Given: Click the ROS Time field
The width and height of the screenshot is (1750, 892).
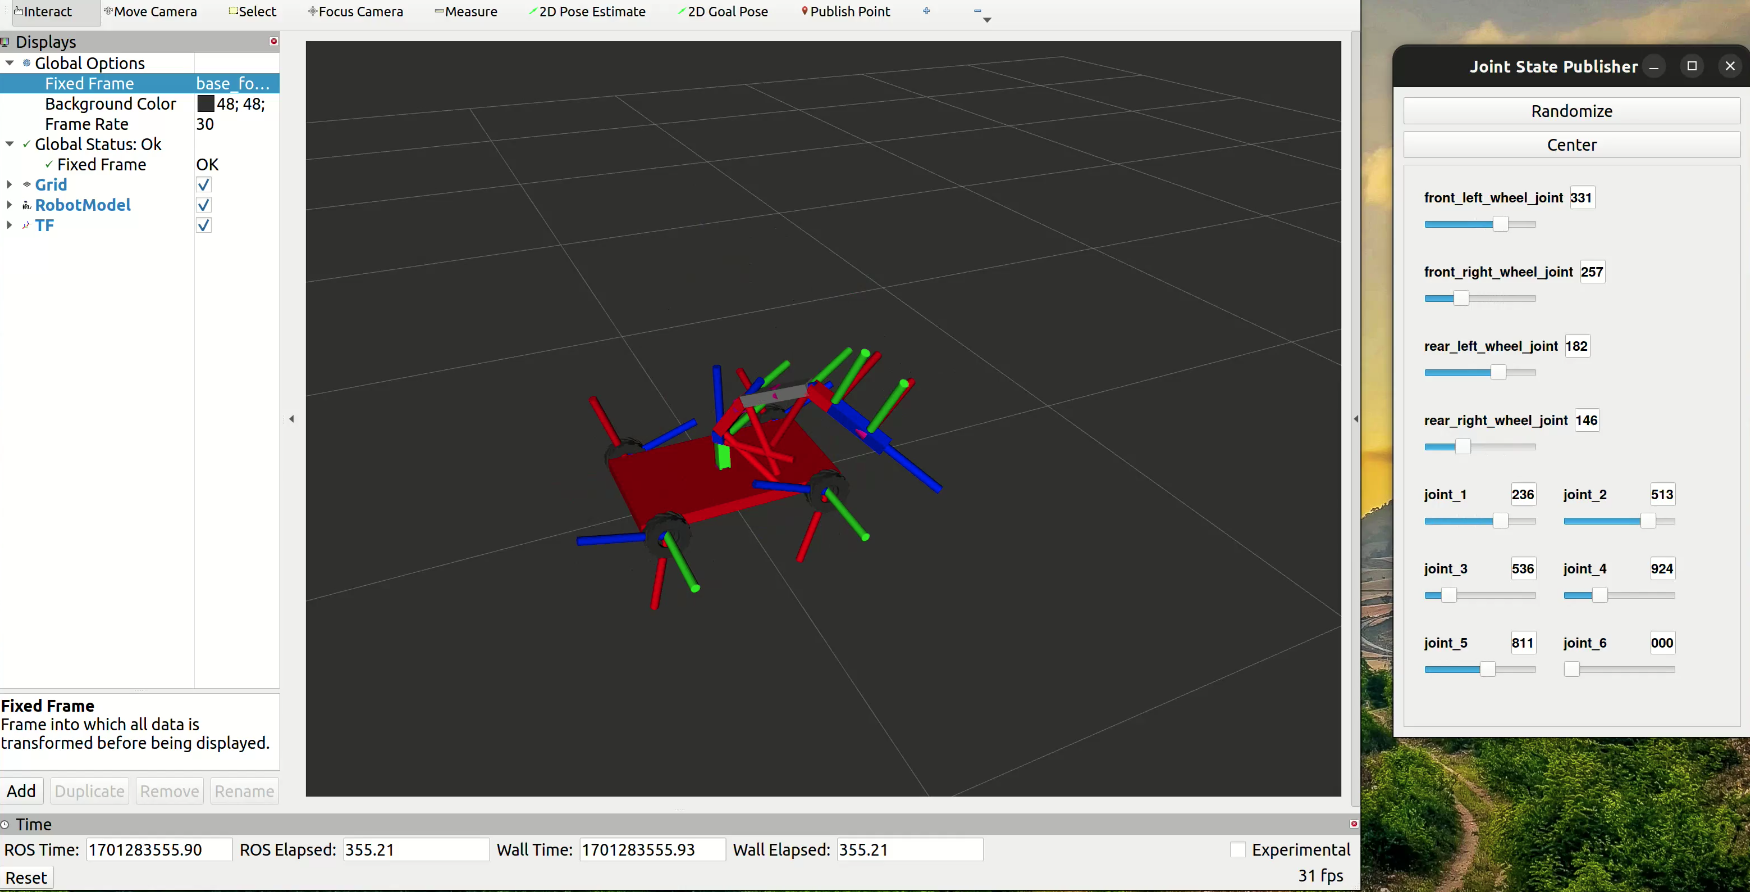Looking at the screenshot, I should [159, 850].
